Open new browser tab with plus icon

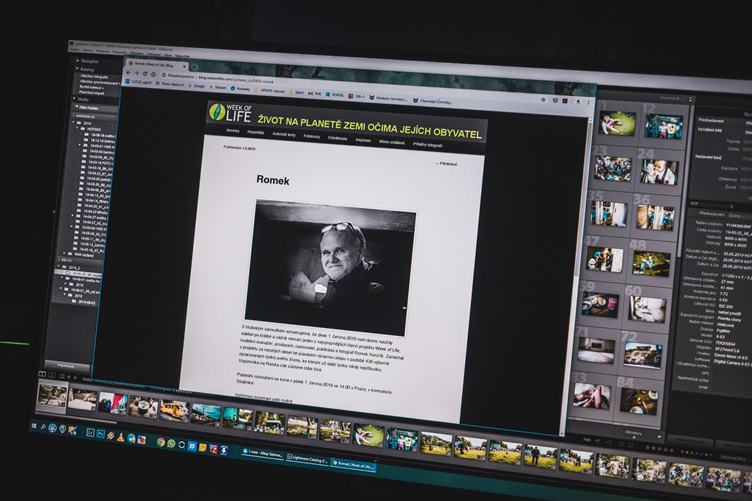[x=194, y=67]
